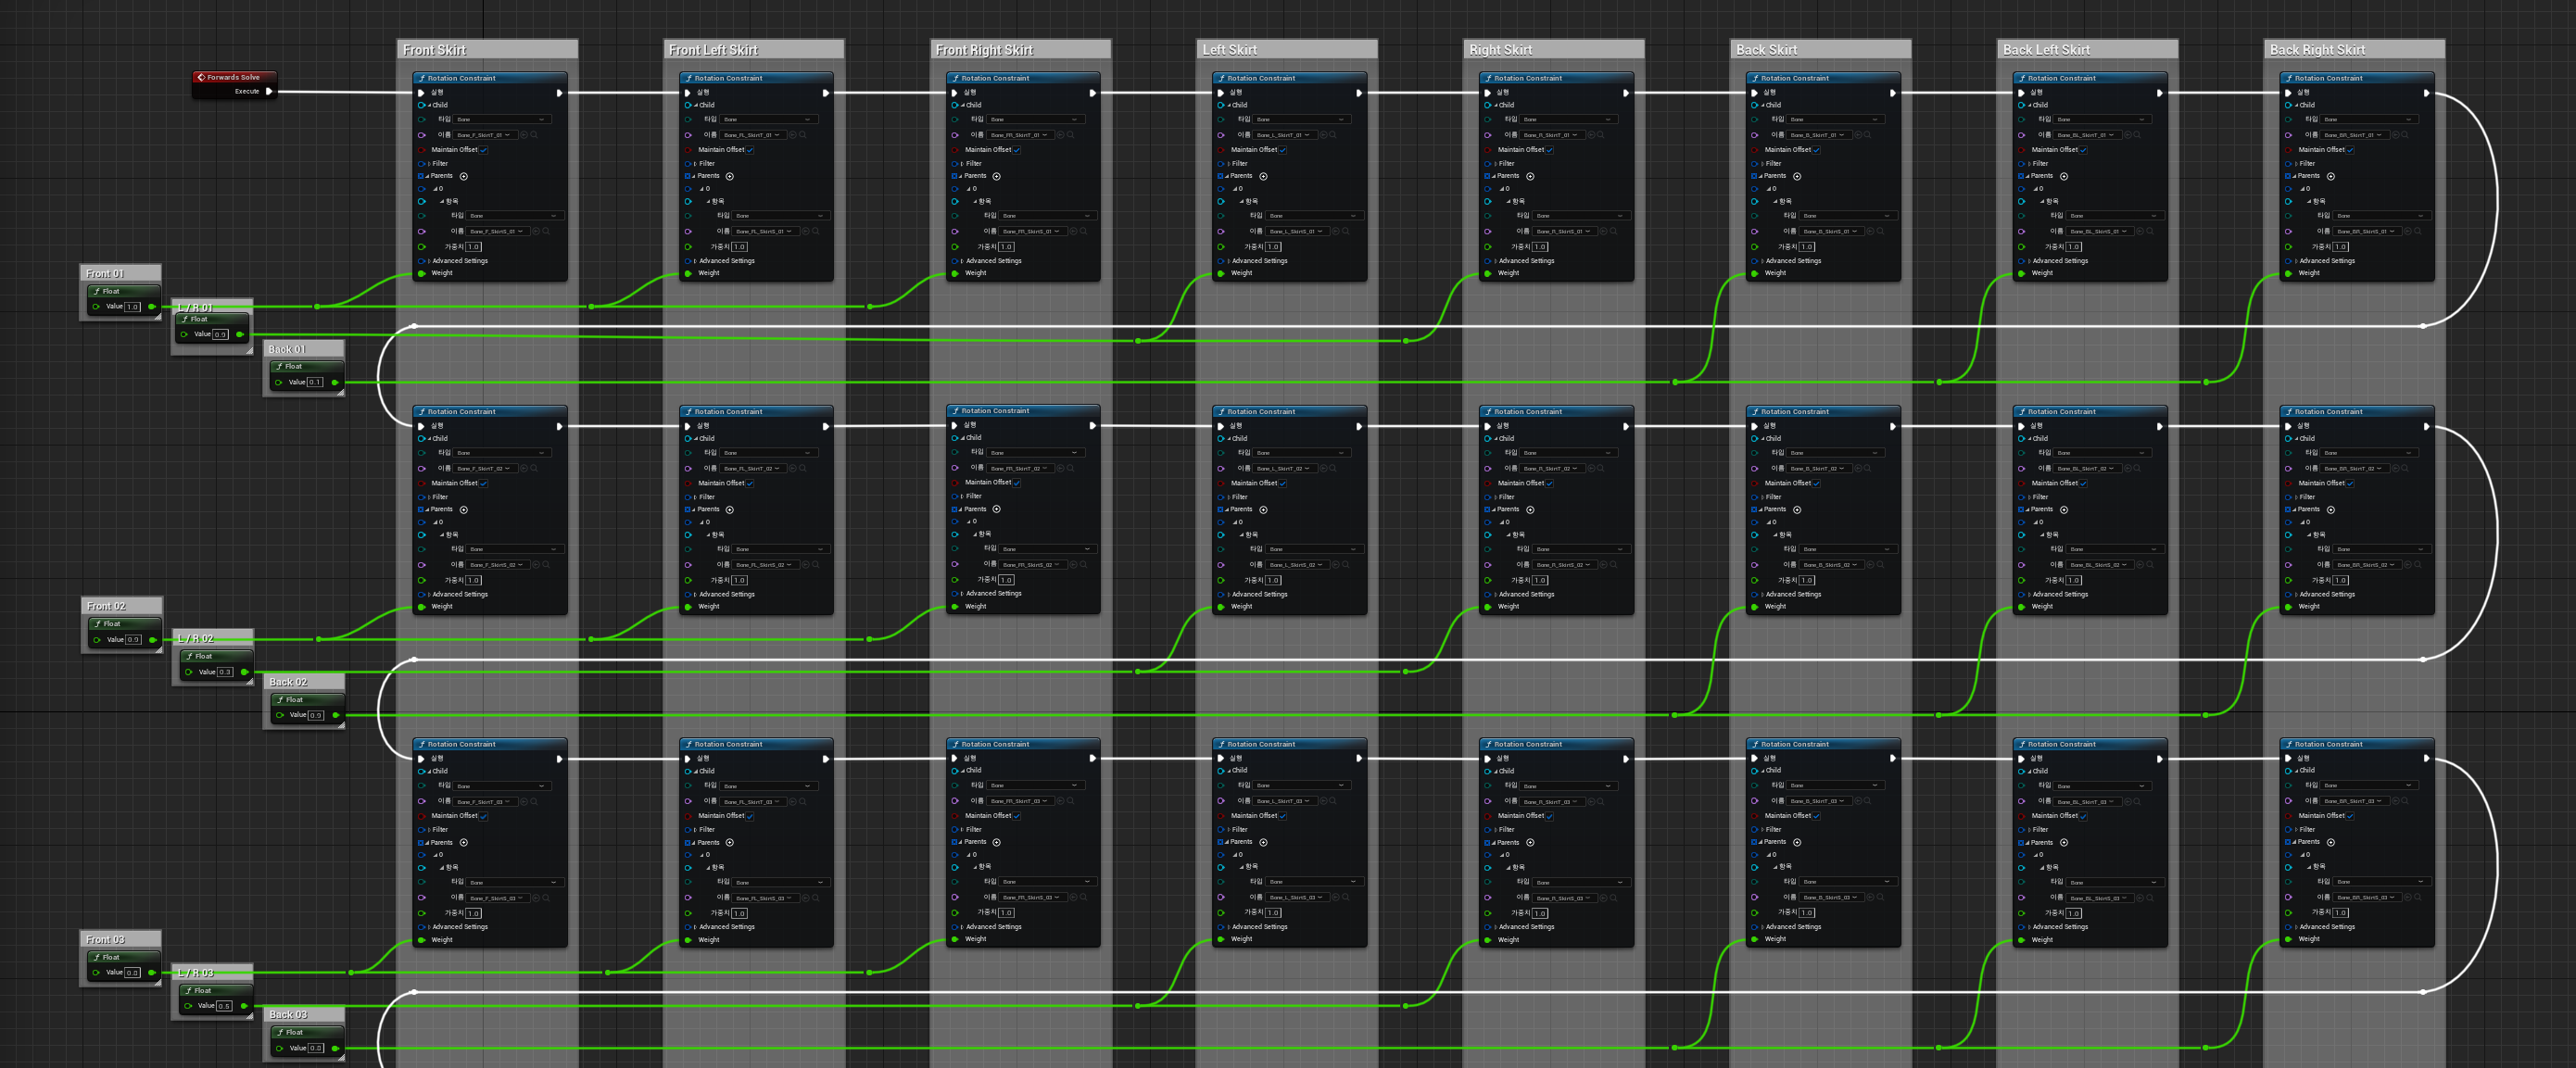
Task: Click Execute pin on Forwards Solve node
Action: pos(269,91)
